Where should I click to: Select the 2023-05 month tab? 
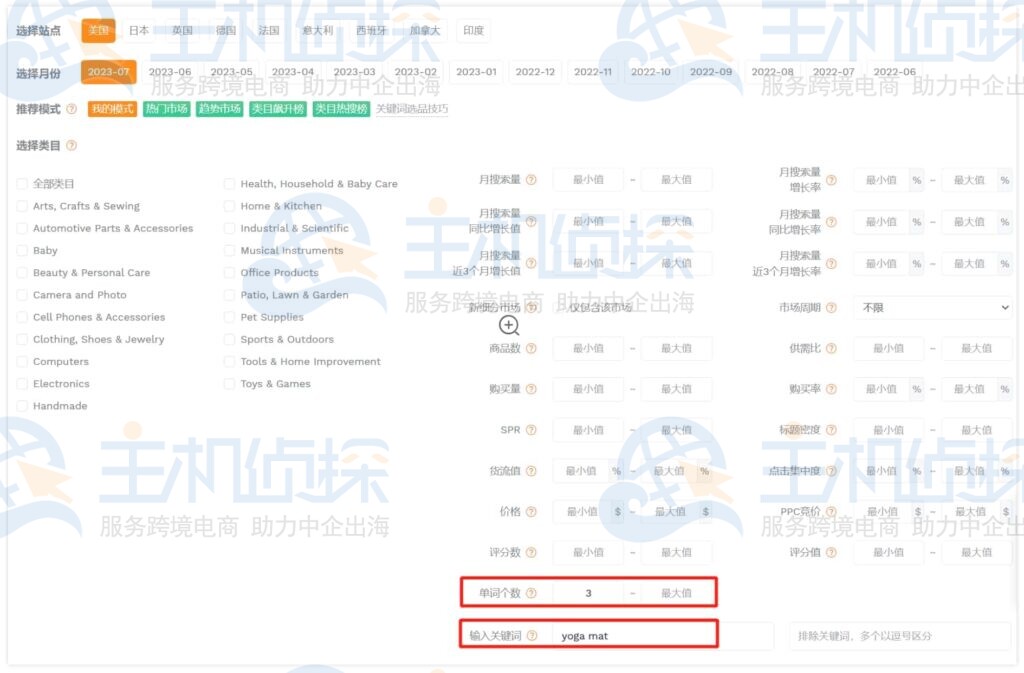pyautogui.click(x=231, y=72)
